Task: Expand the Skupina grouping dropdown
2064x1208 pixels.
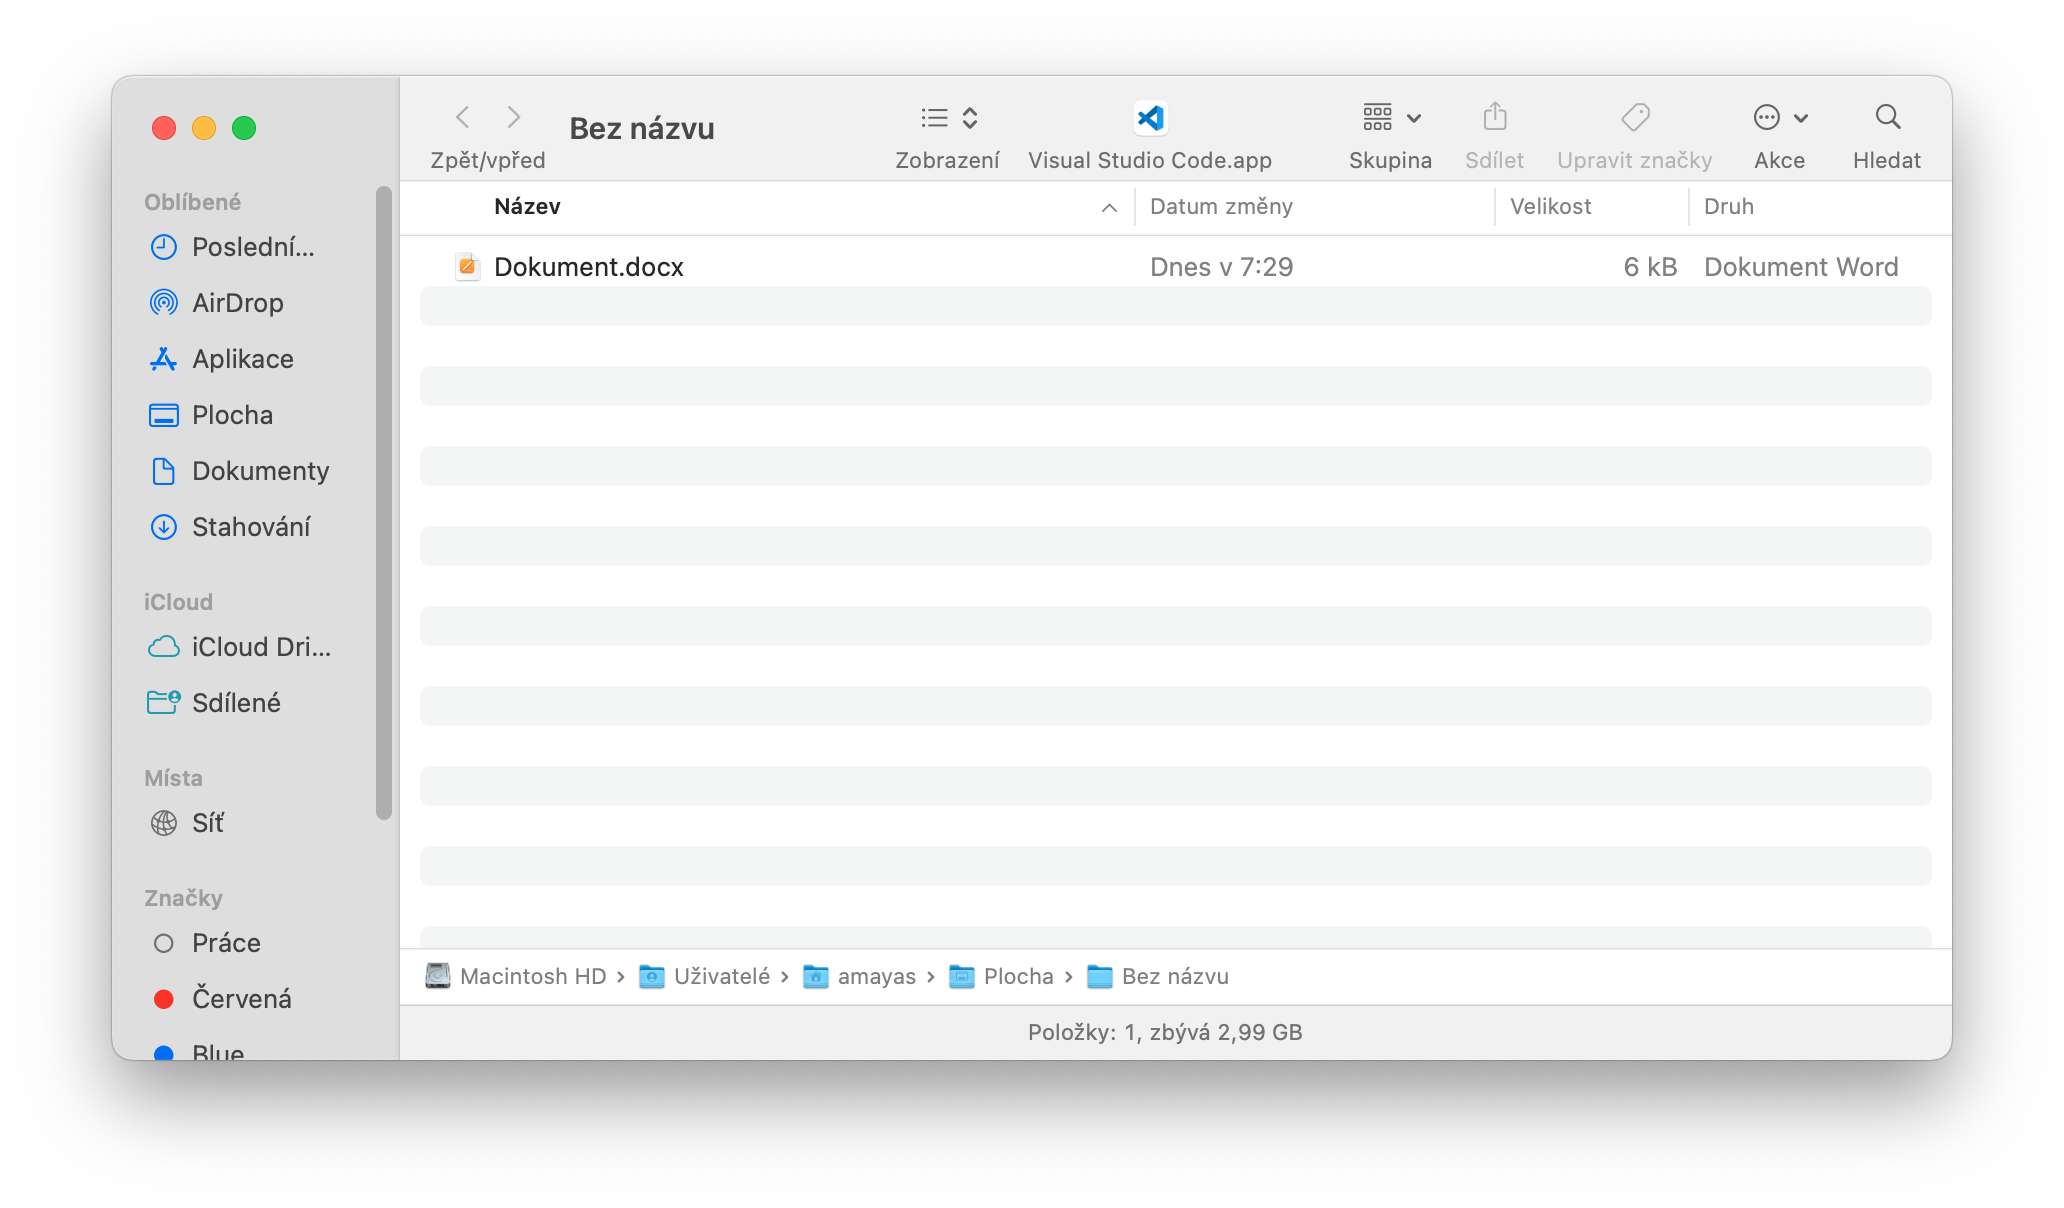Action: 1391,118
